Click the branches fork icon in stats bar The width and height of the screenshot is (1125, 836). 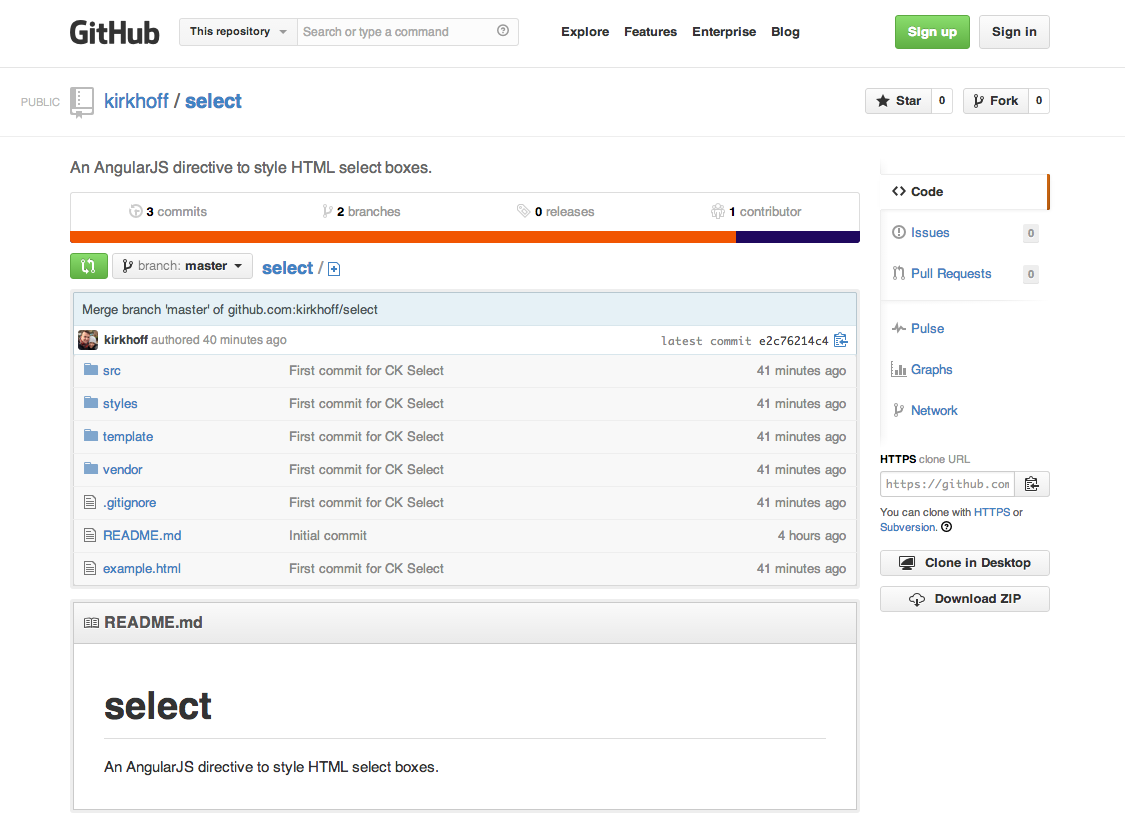click(327, 212)
